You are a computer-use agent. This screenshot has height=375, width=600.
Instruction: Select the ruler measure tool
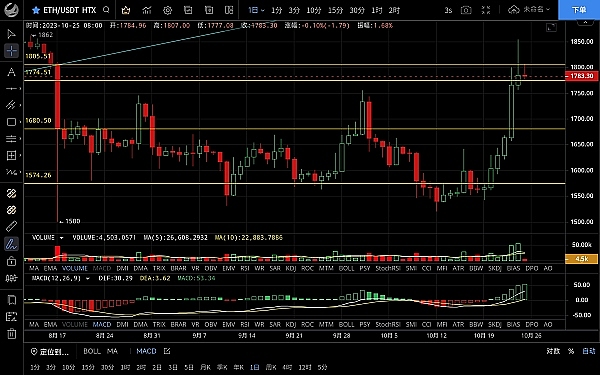point(11,227)
